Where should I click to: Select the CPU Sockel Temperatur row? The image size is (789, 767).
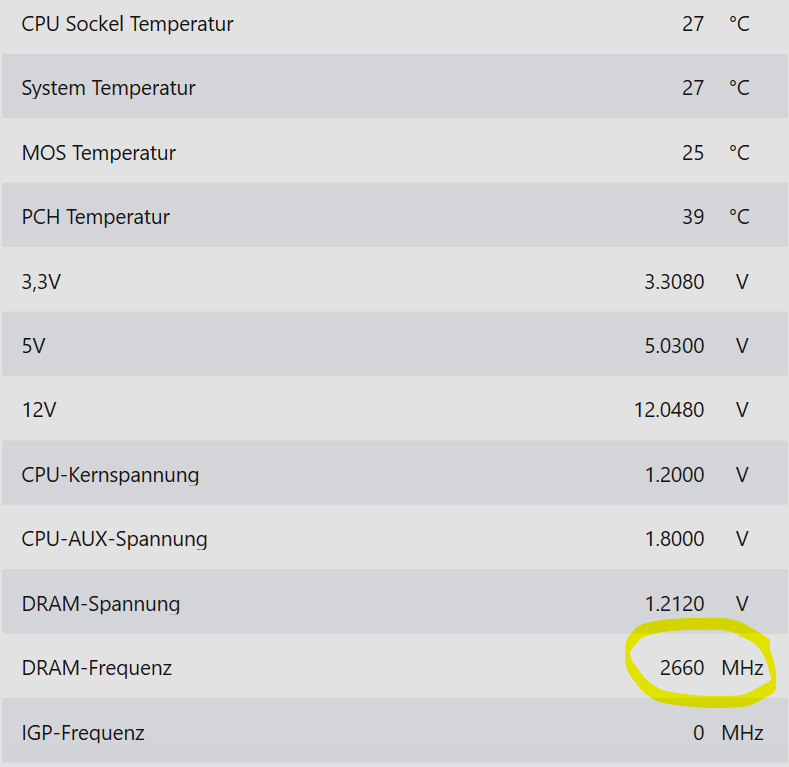coord(394,24)
